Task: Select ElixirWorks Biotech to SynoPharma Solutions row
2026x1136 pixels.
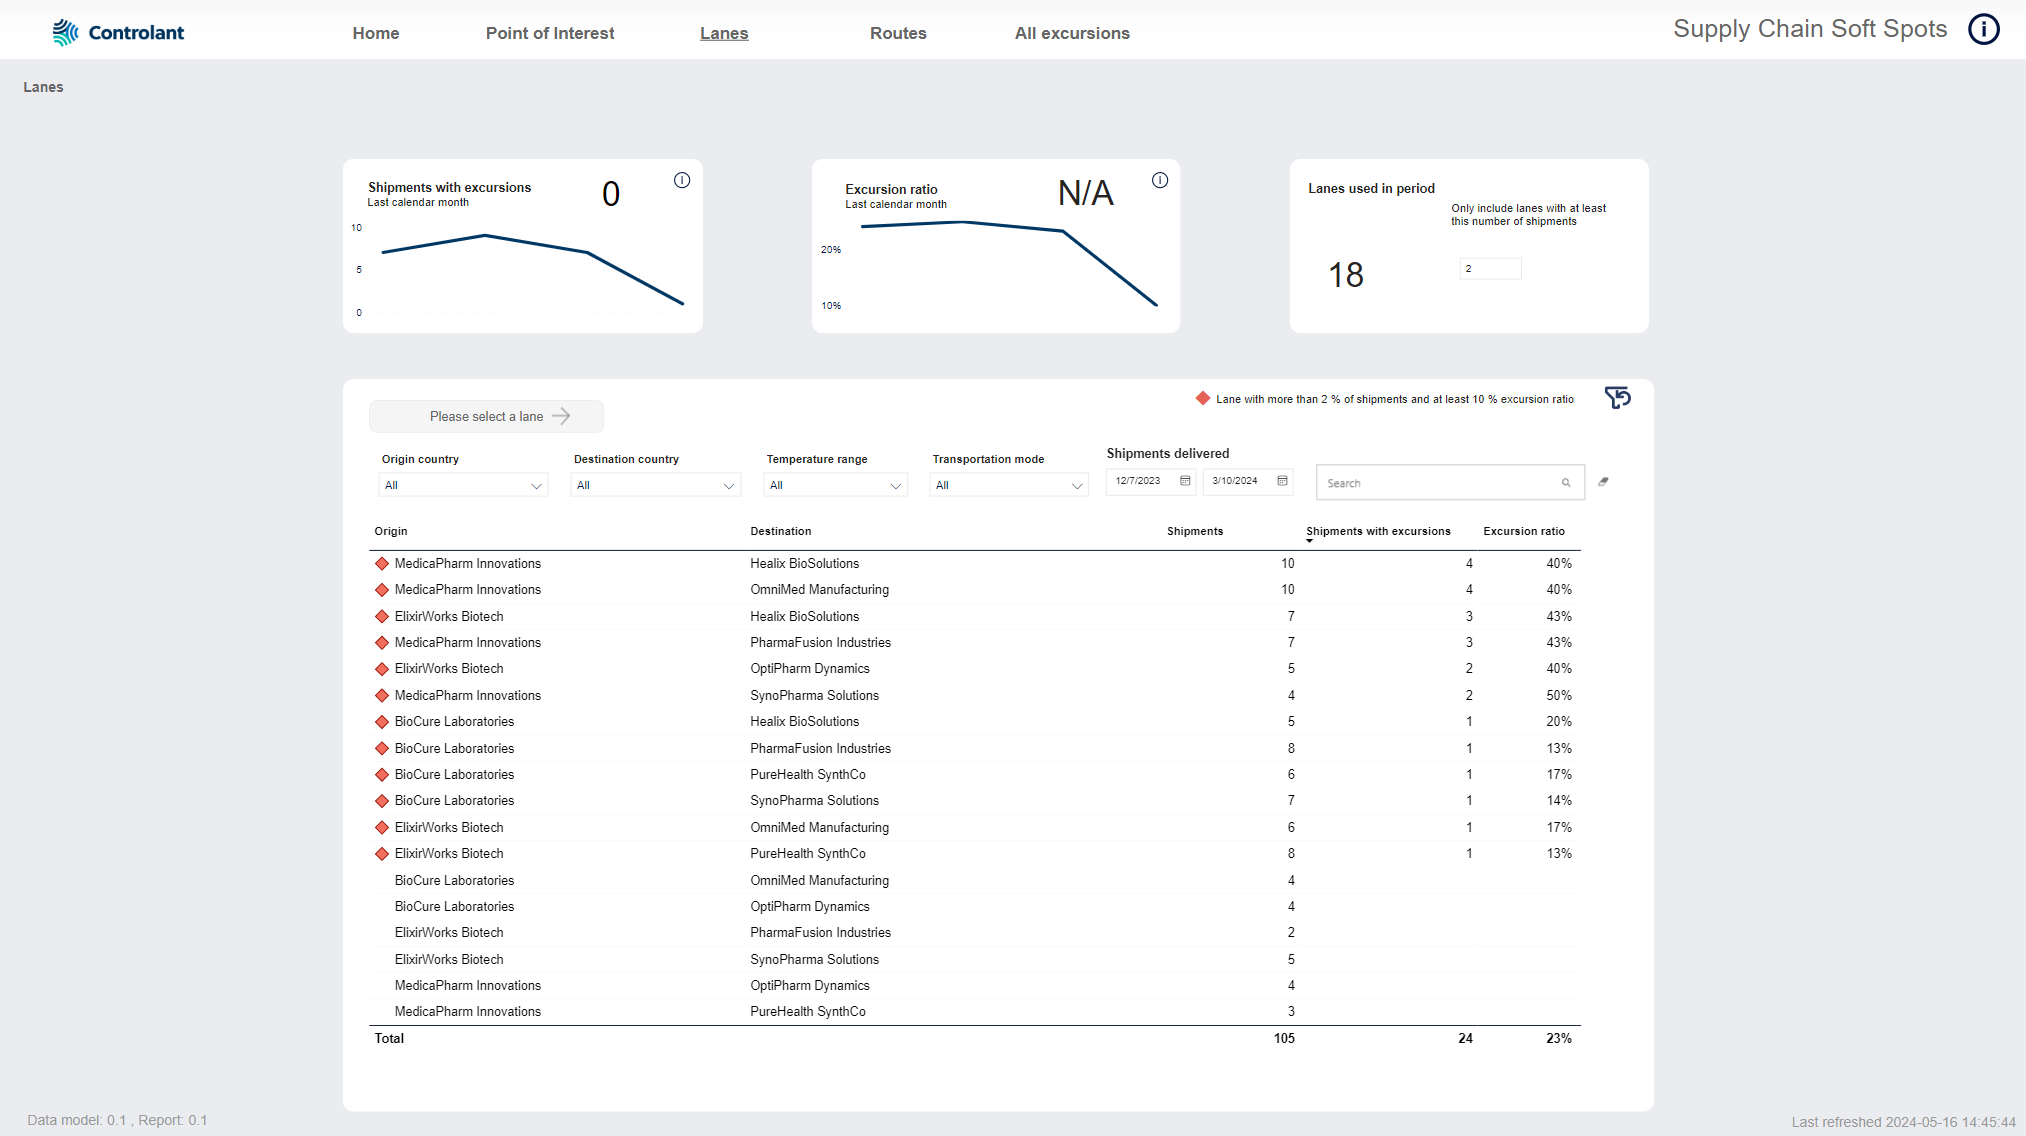Action: pos(975,960)
